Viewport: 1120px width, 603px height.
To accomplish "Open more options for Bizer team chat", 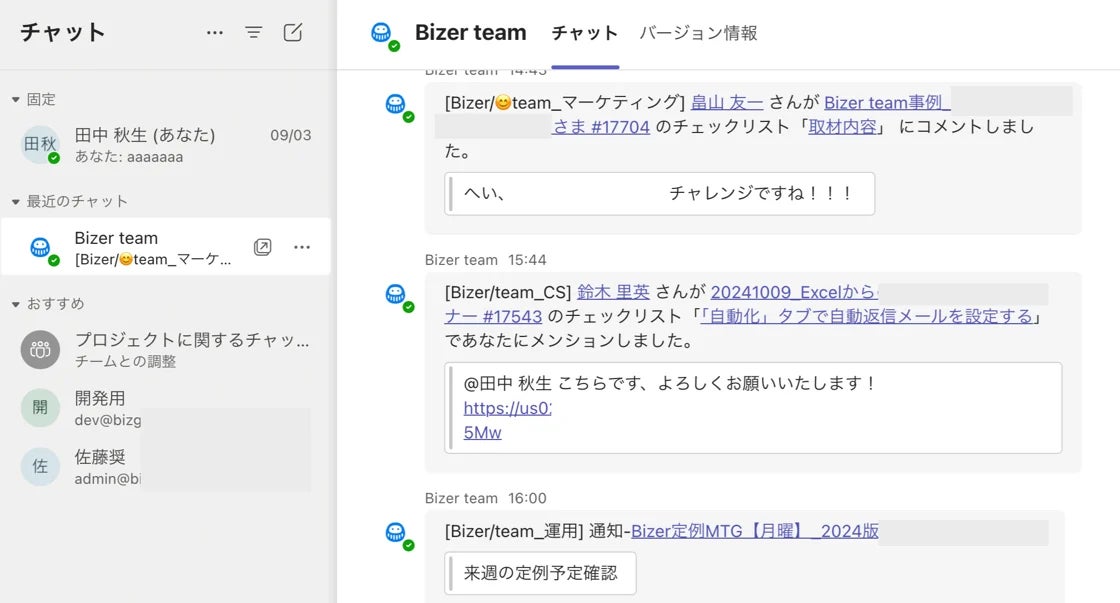I will pyautogui.click(x=302, y=247).
